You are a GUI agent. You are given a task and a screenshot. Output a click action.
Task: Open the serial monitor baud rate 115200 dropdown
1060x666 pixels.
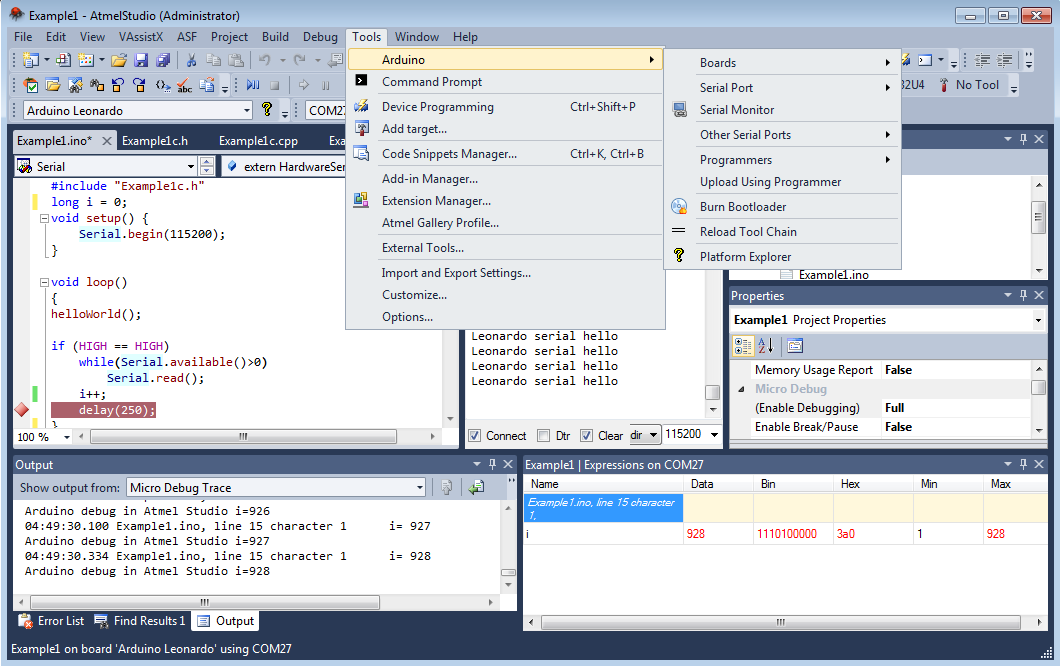[x=715, y=435]
